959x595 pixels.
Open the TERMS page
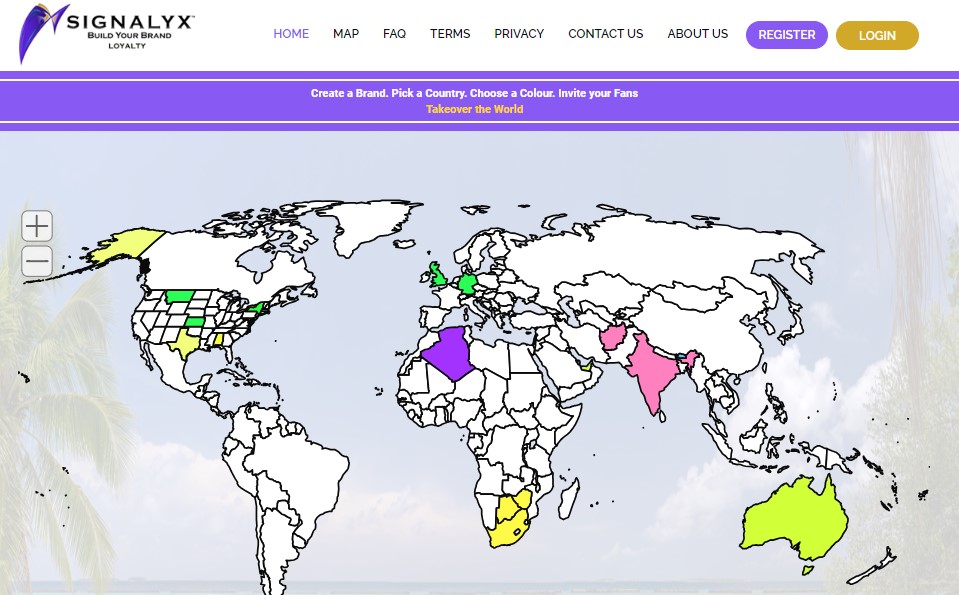click(x=450, y=33)
